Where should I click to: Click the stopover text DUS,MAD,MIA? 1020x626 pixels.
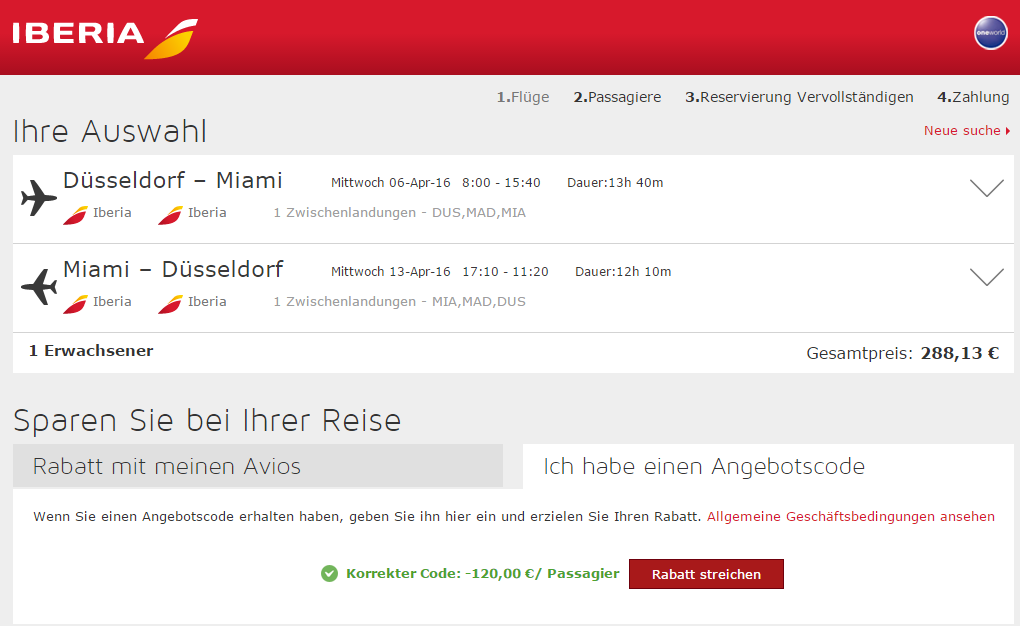point(479,213)
